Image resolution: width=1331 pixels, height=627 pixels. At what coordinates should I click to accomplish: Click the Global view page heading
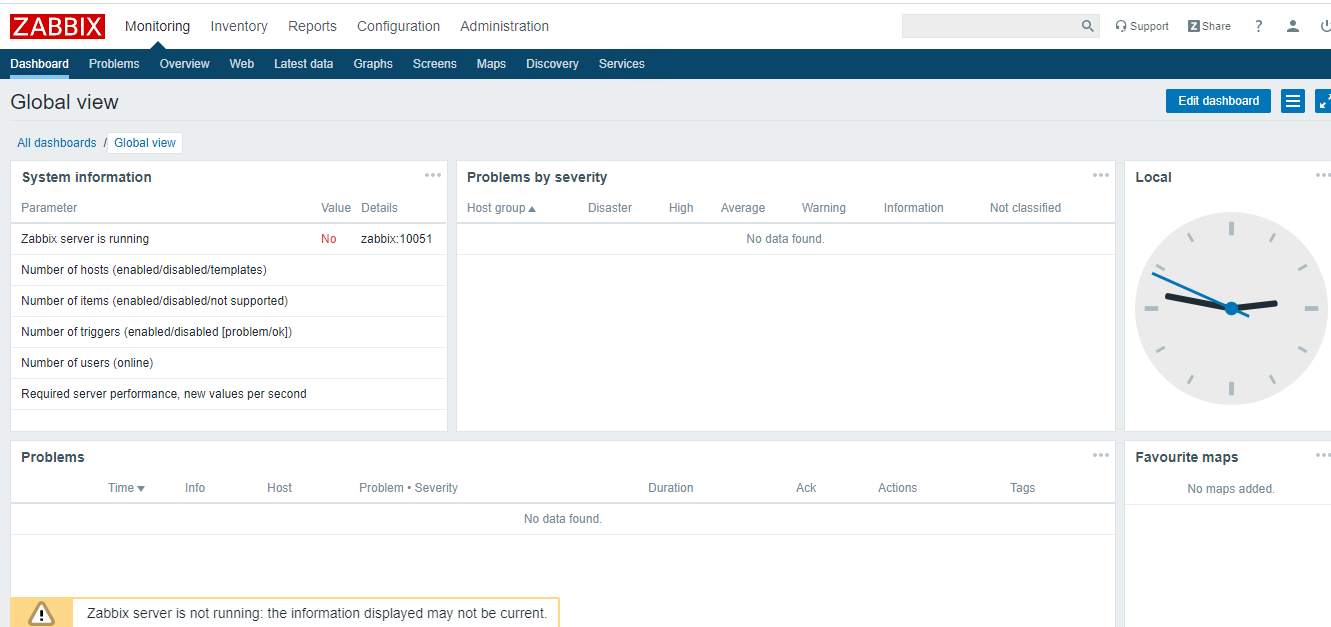[64, 102]
